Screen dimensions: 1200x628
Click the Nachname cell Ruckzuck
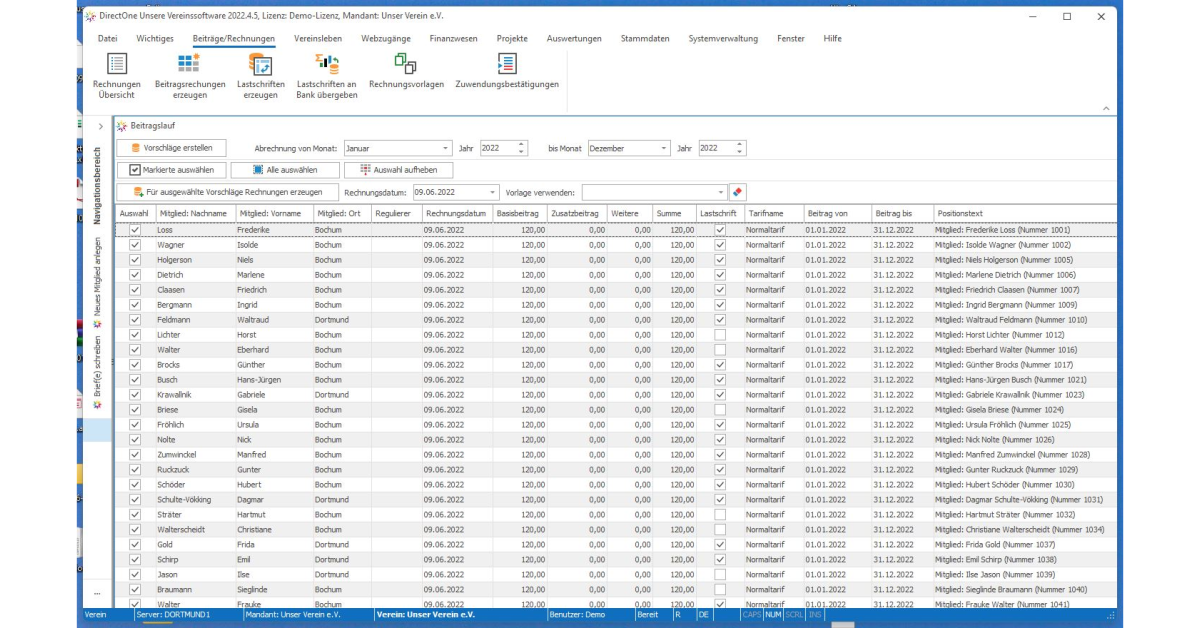[194, 470]
